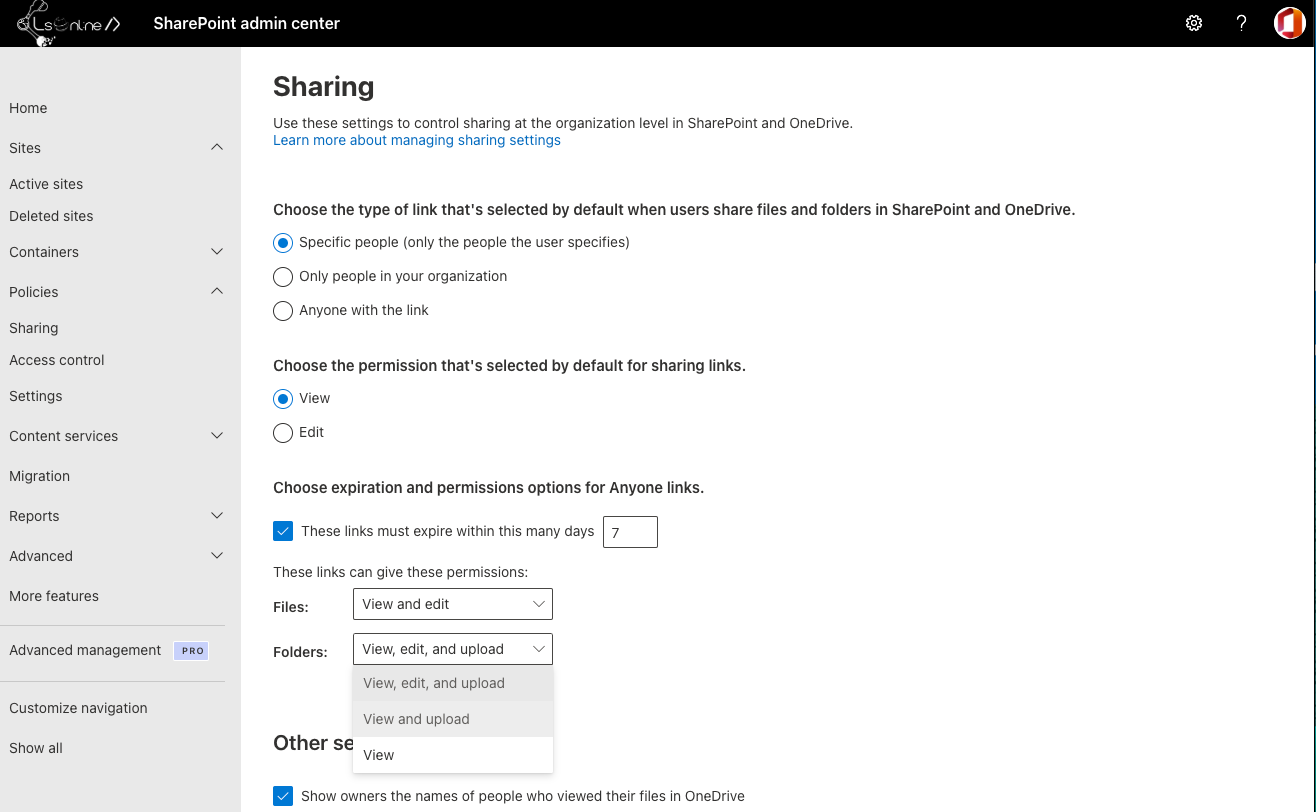This screenshot has width=1316, height=812.
Task: Click the Sites navigation label
Action: tap(25, 148)
